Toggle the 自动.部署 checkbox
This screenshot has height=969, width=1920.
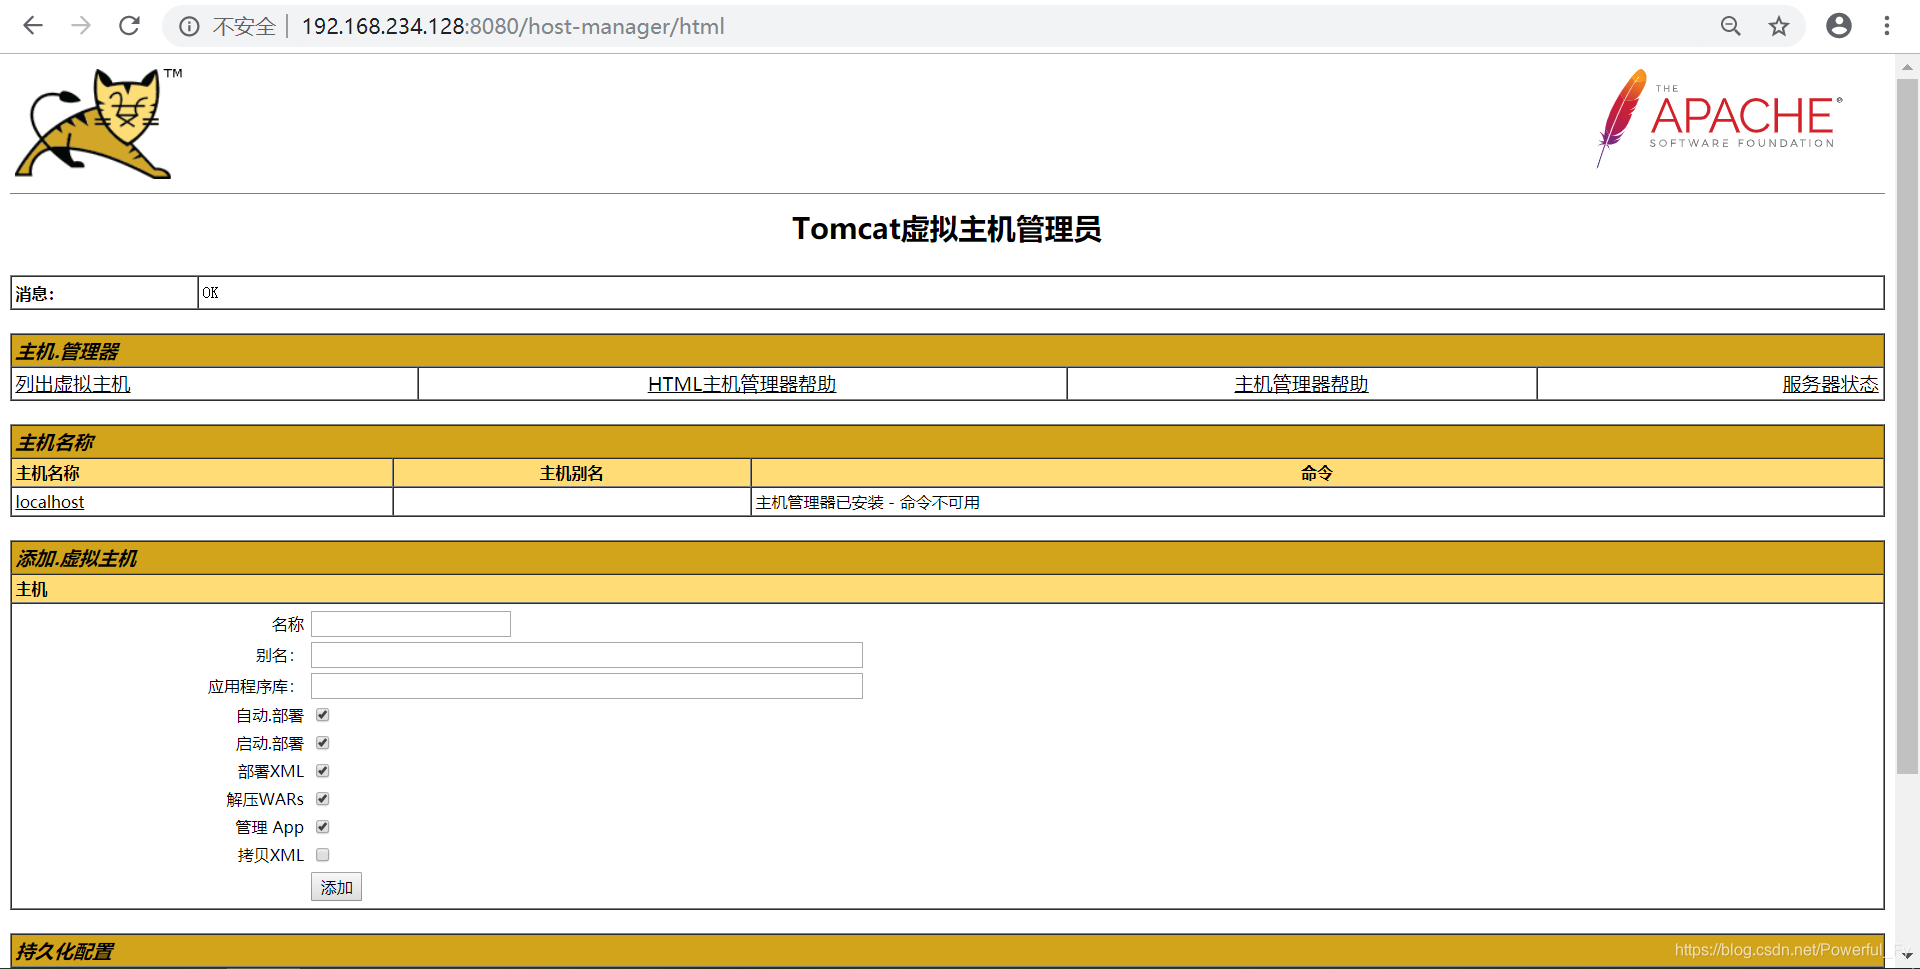tap(323, 715)
